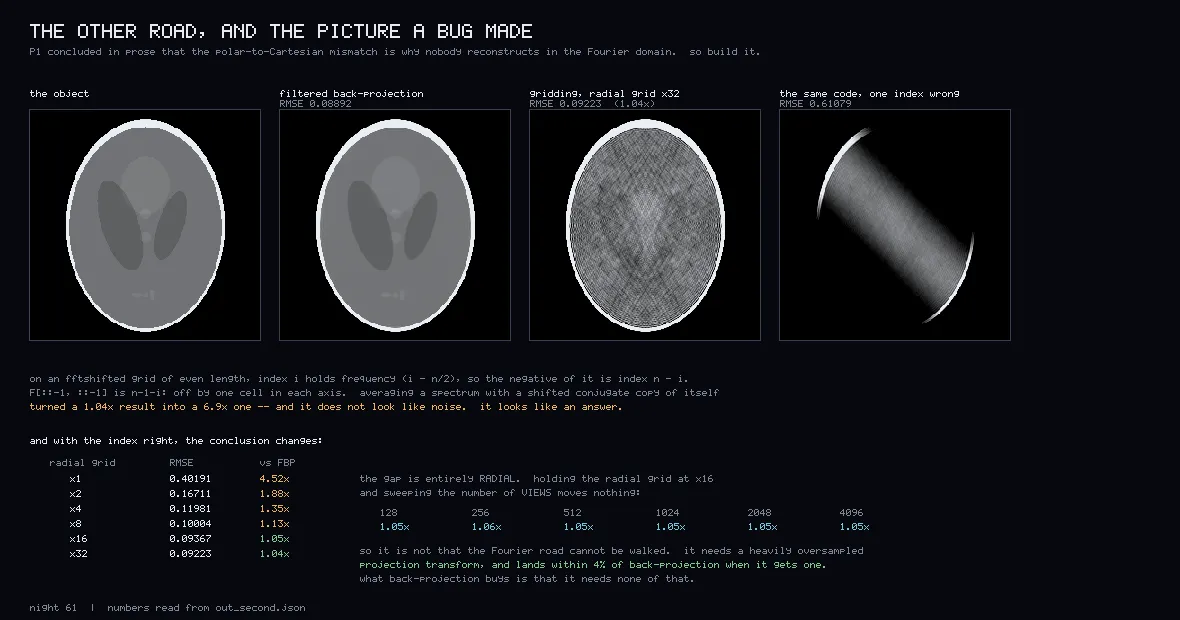1180x620 pixels.
Task: Click the '1.88x' vs FBP value
Action: 274,494
